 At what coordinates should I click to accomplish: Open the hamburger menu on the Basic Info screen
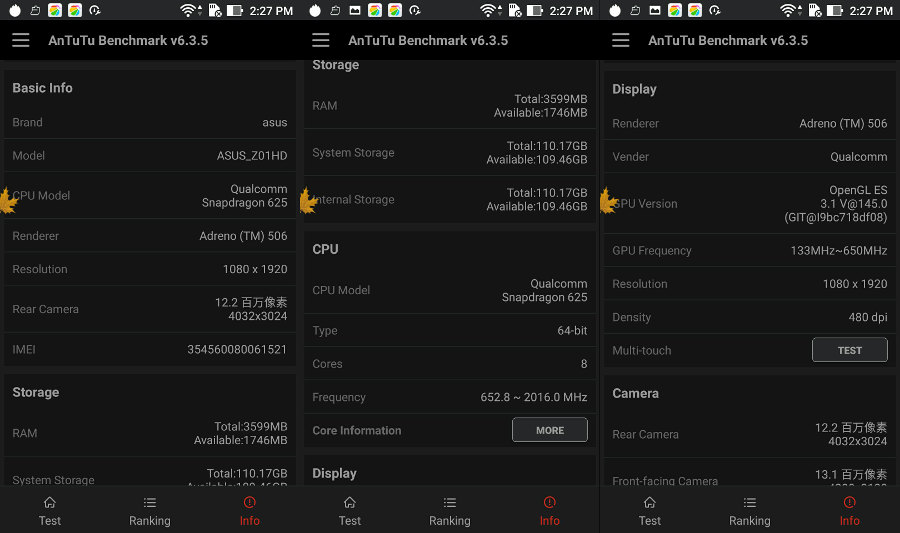[x=21, y=40]
